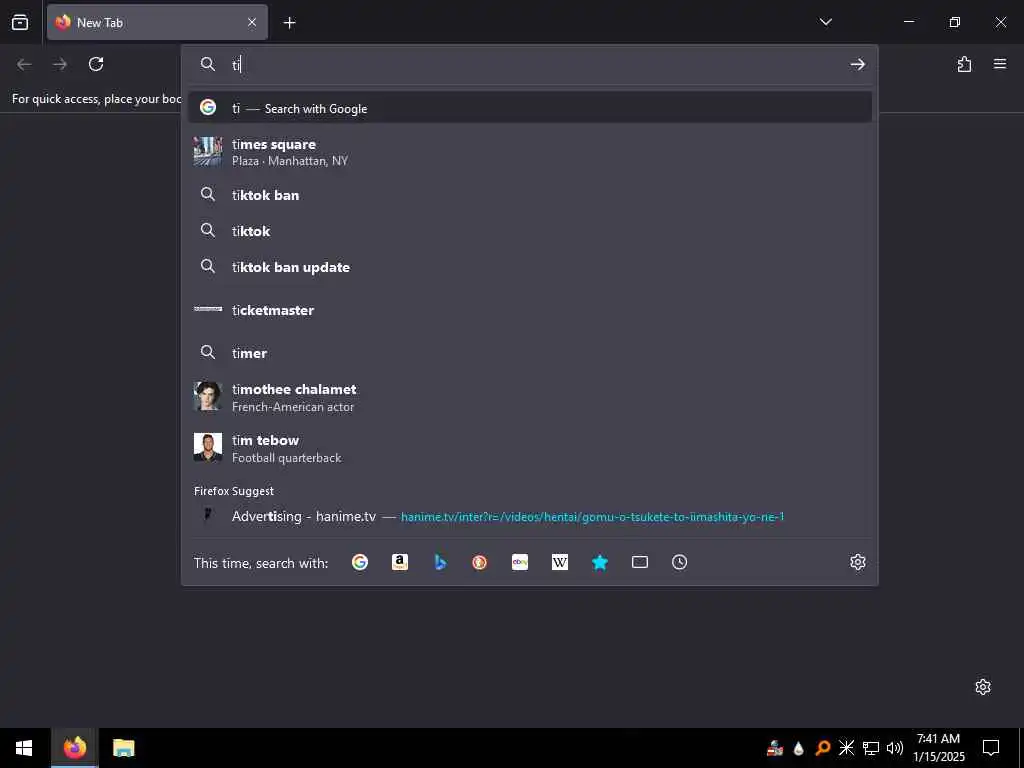
Task: Switch to the New Tab tab
Action: tap(157, 22)
